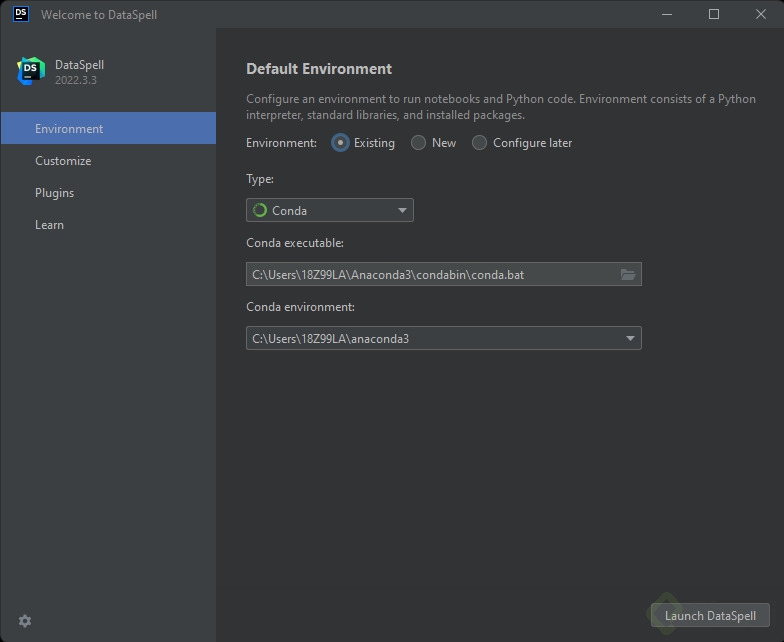The height and width of the screenshot is (642, 784).
Task: Minimize the Welcome to DataSpell window
Action: coord(666,14)
